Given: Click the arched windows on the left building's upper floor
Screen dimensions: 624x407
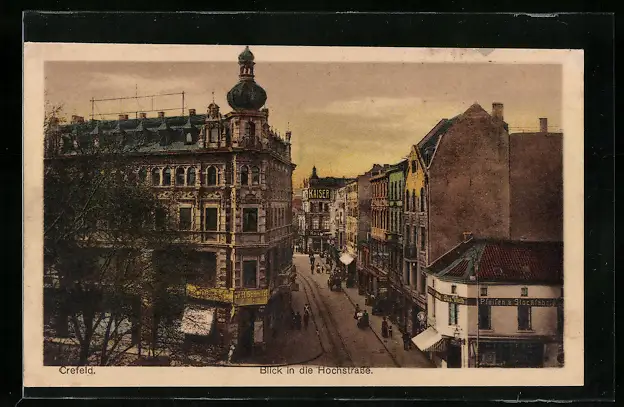Looking at the screenshot, I should 180,176.
